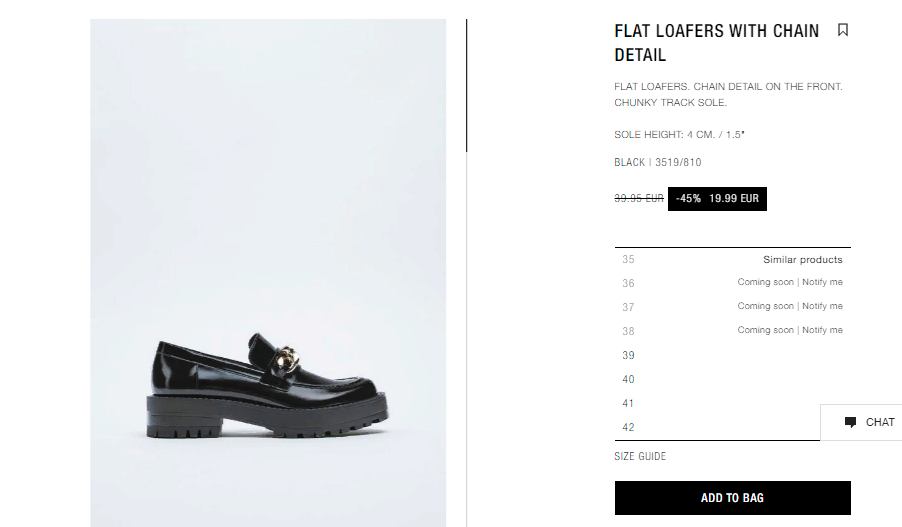
Task: Click Notify me next to size 38
Action: tap(822, 330)
